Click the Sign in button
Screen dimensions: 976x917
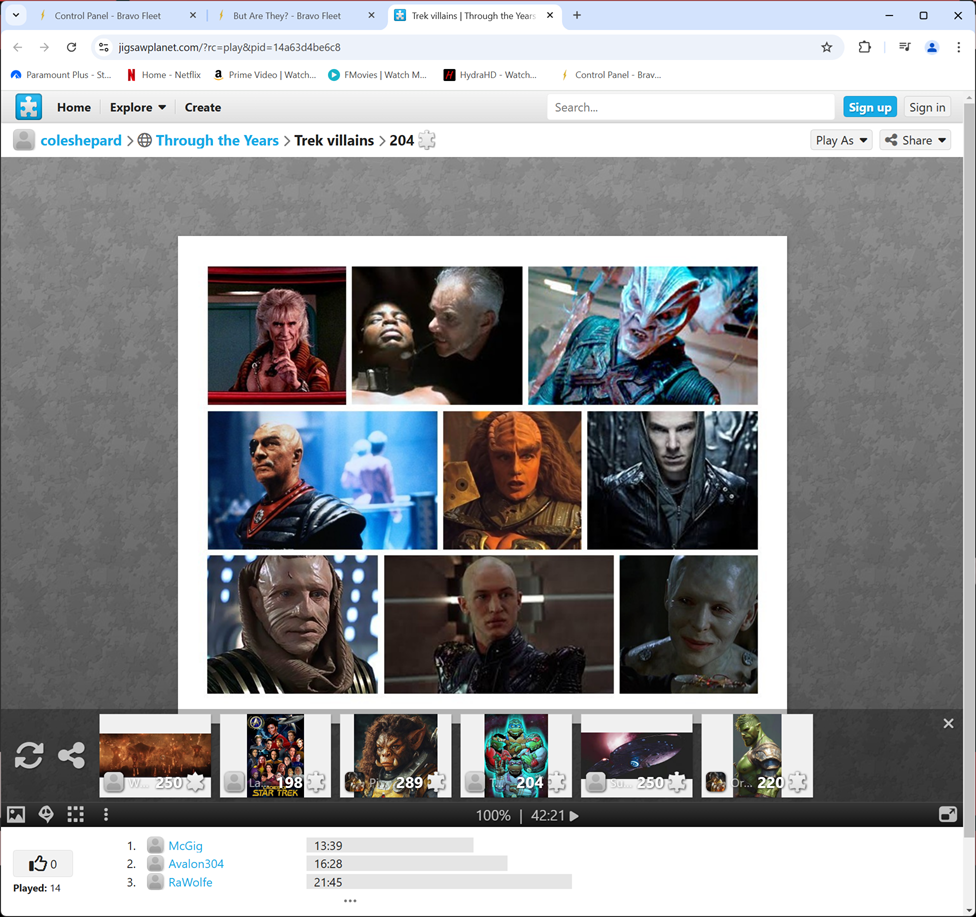[x=927, y=107]
